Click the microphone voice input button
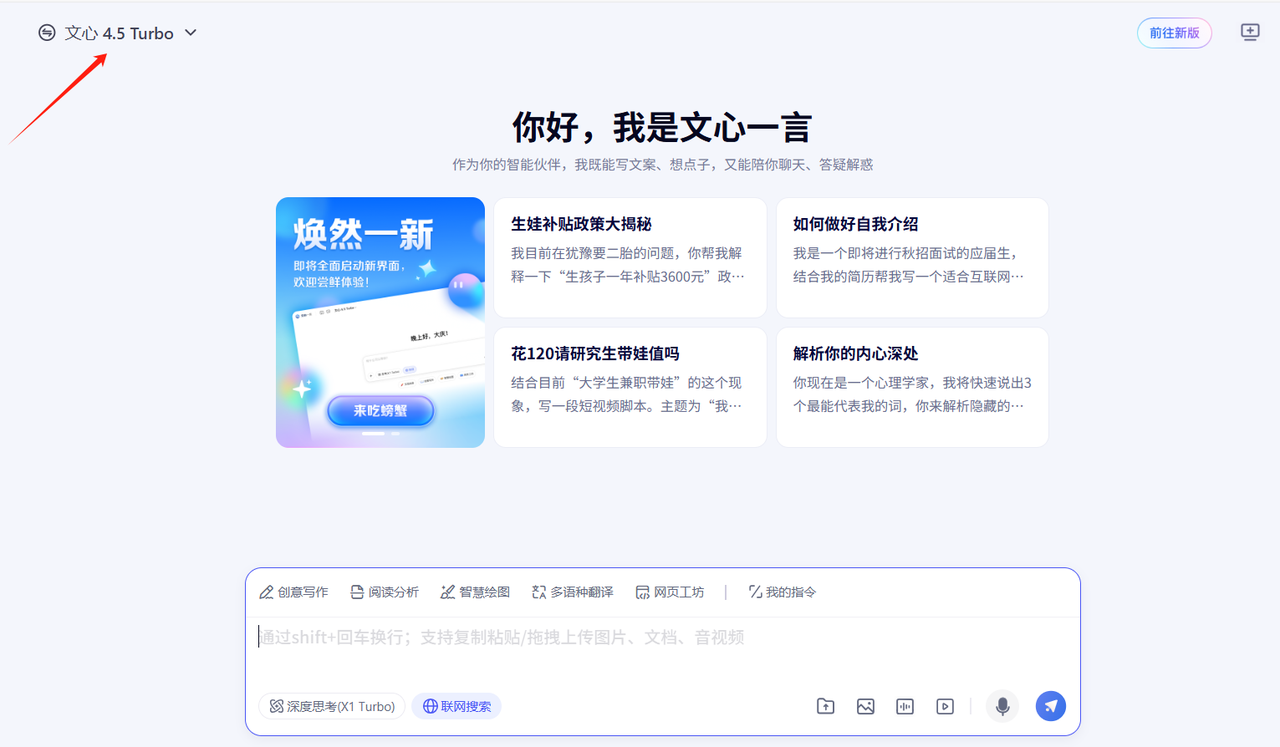1280x747 pixels. pos(1002,706)
